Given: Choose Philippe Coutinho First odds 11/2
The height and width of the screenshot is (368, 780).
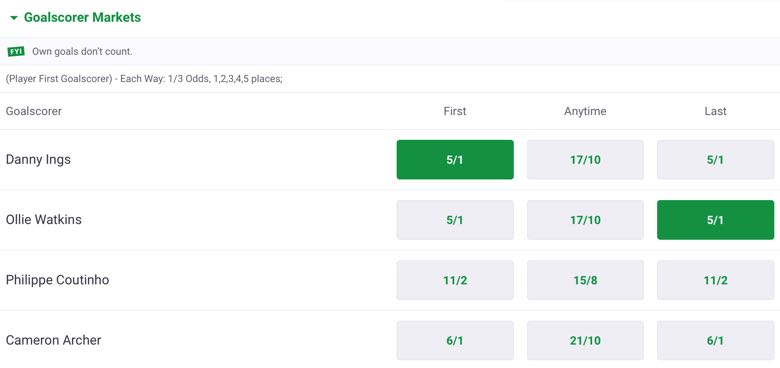Looking at the screenshot, I should point(455,280).
